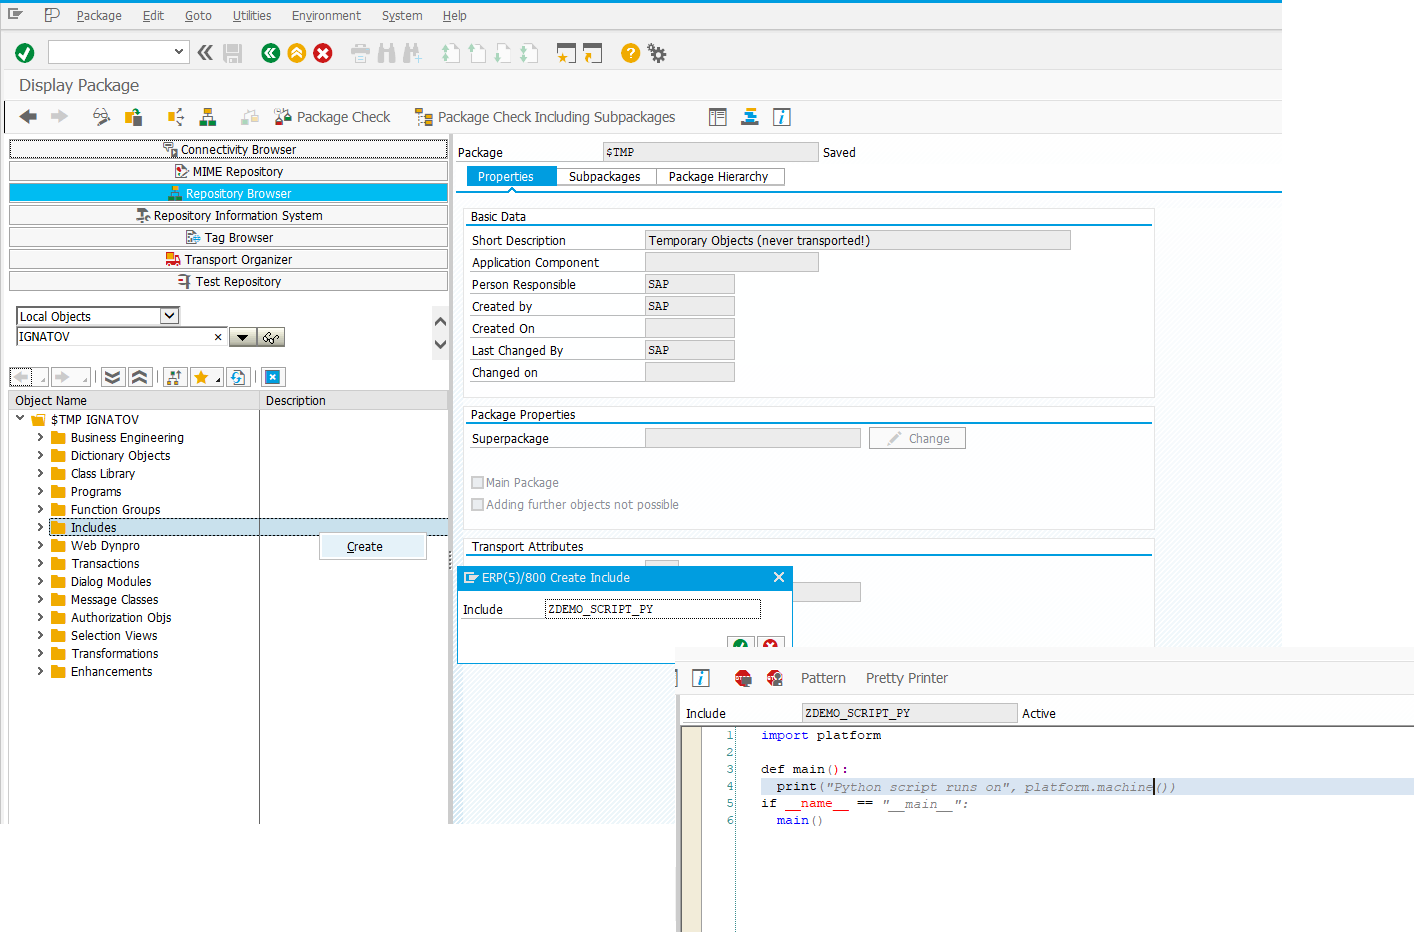Viewport: 1414px width, 932px height.
Task: Click the Fullscreen On/Off layout icon
Action: click(x=717, y=117)
